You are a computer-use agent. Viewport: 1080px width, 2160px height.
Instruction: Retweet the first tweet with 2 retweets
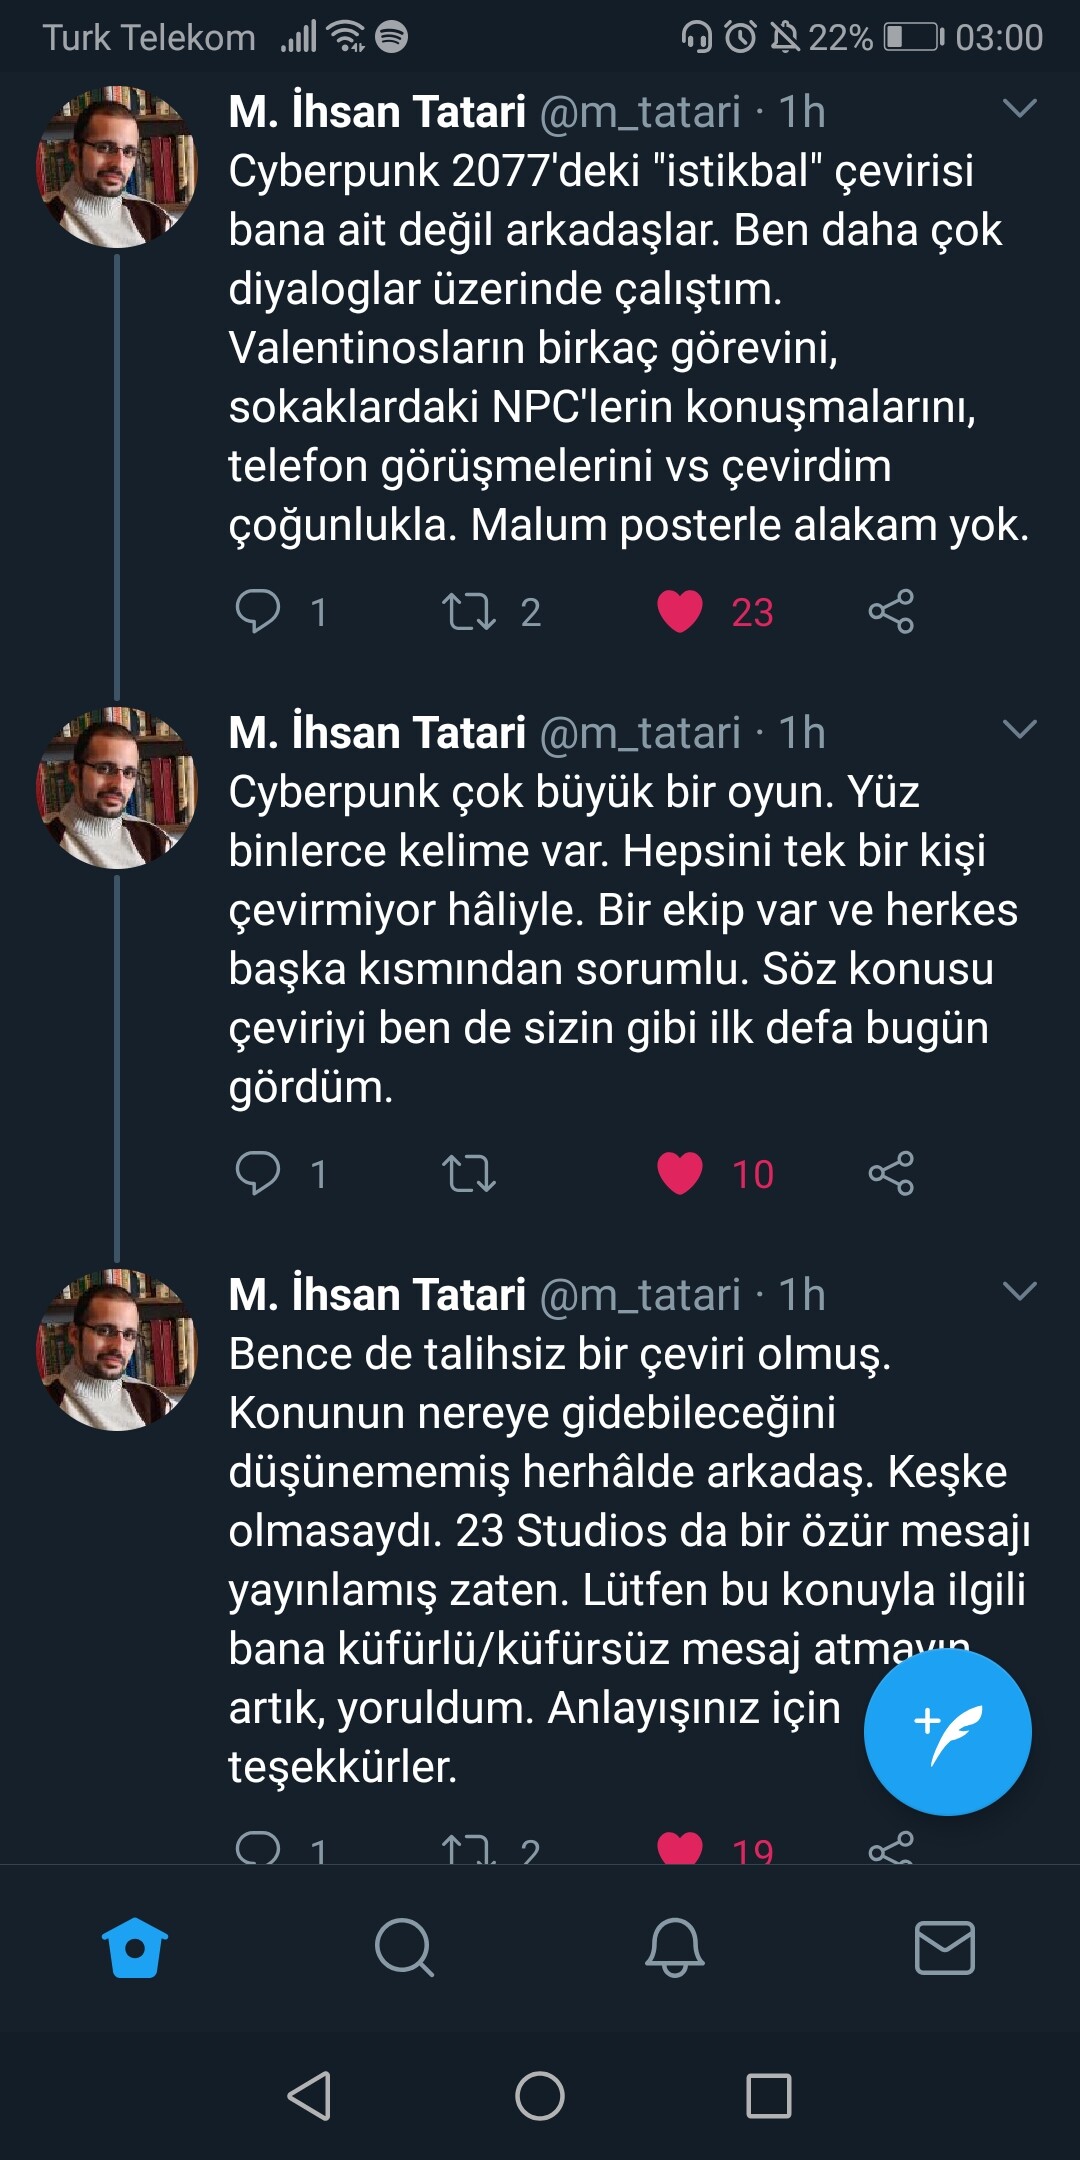coord(469,611)
